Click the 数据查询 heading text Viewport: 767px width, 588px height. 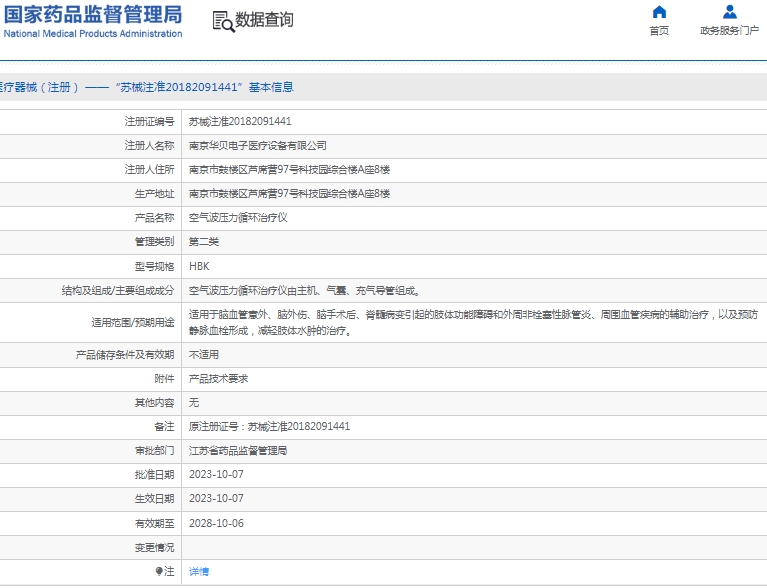pos(264,20)
